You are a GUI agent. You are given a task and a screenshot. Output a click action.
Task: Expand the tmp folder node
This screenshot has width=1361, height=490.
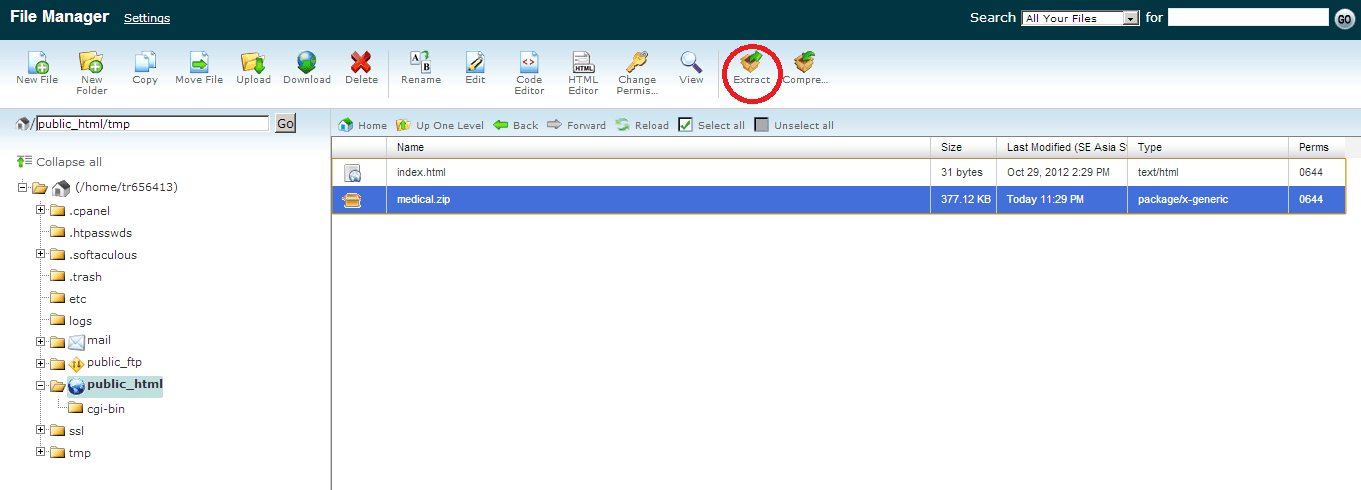(x=41, y=452)
